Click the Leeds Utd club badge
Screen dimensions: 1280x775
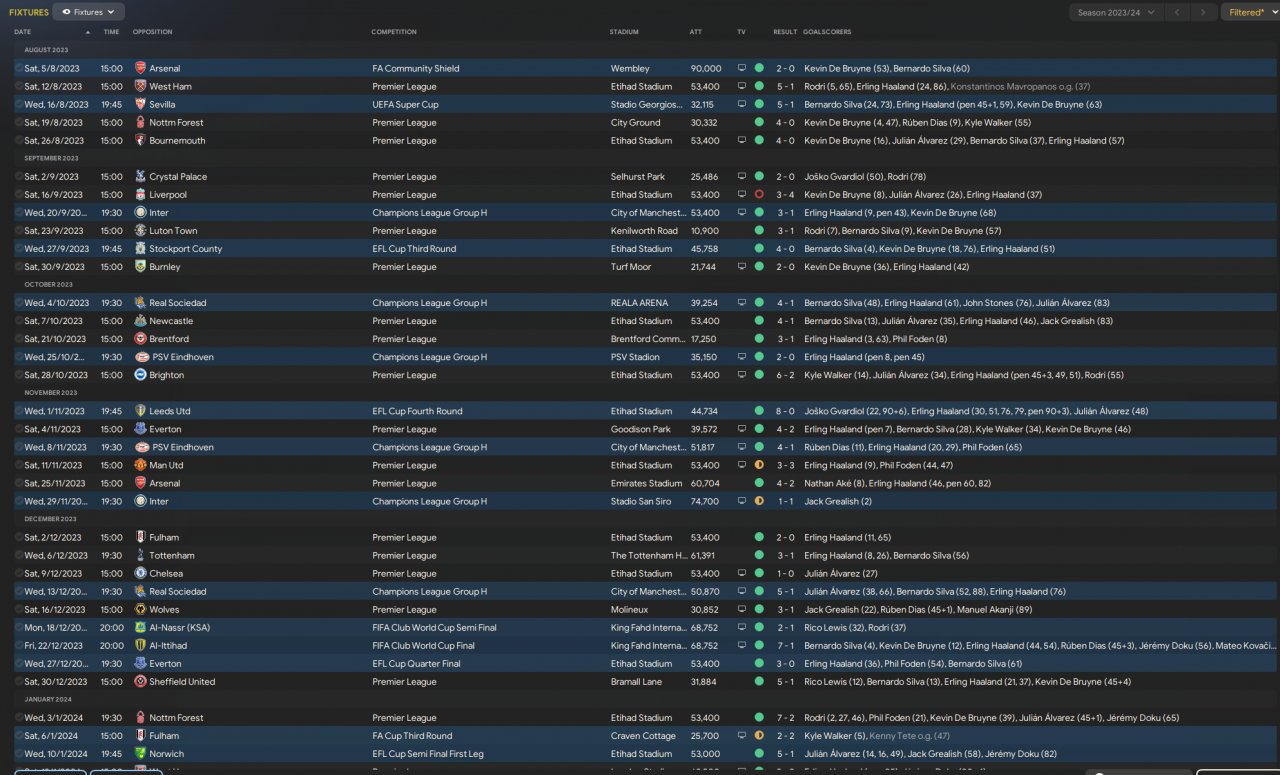click(x=140, y=411)
